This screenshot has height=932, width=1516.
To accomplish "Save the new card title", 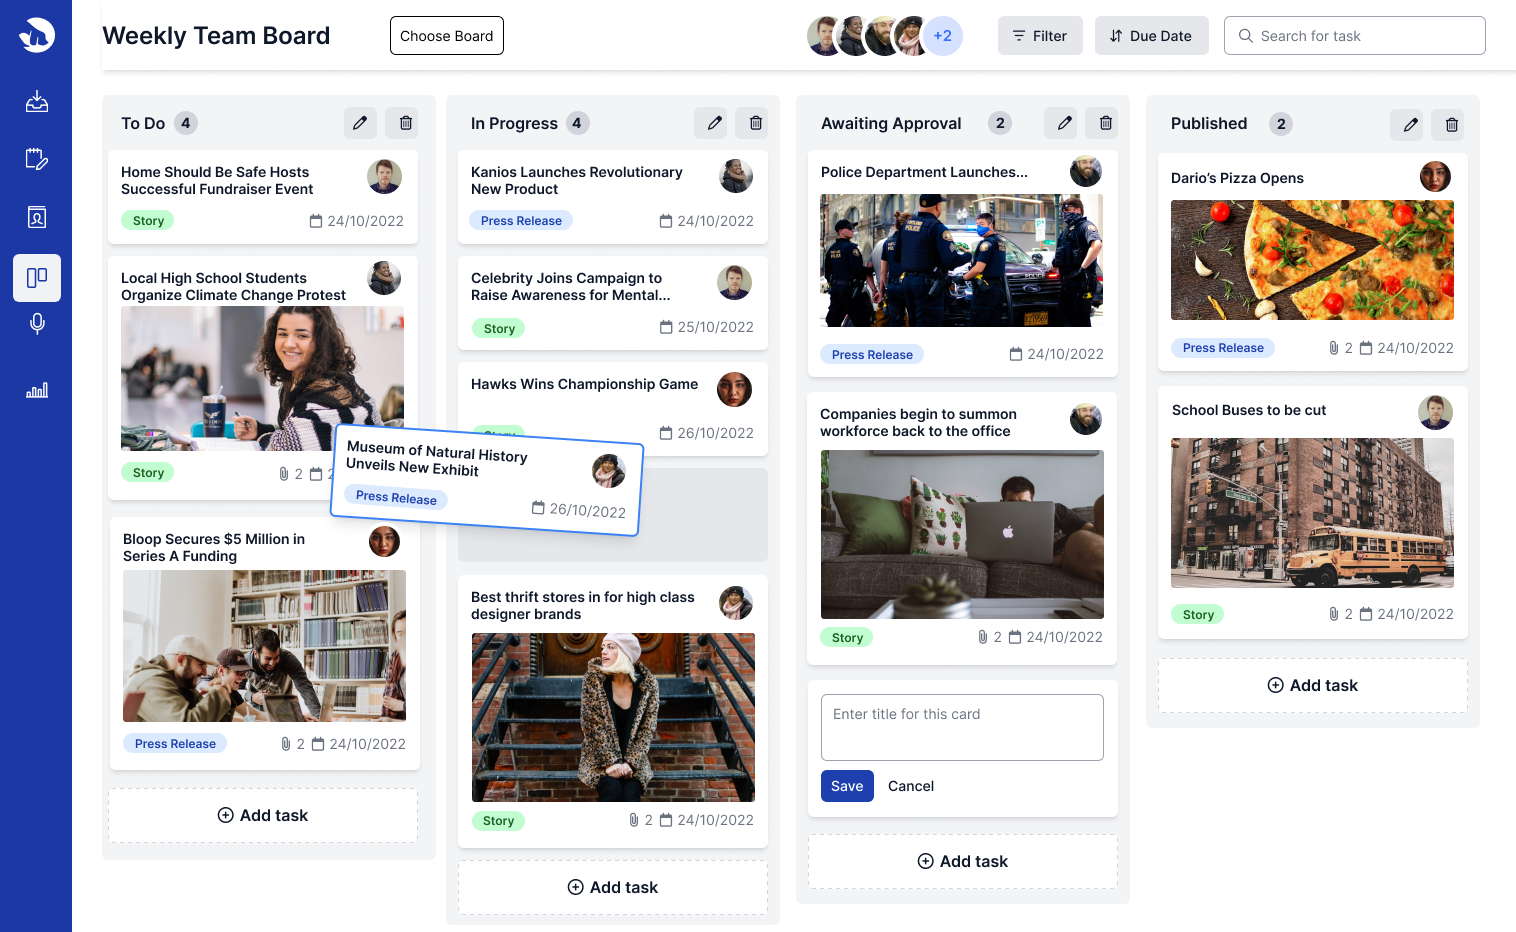I will [x=847, y=786].
